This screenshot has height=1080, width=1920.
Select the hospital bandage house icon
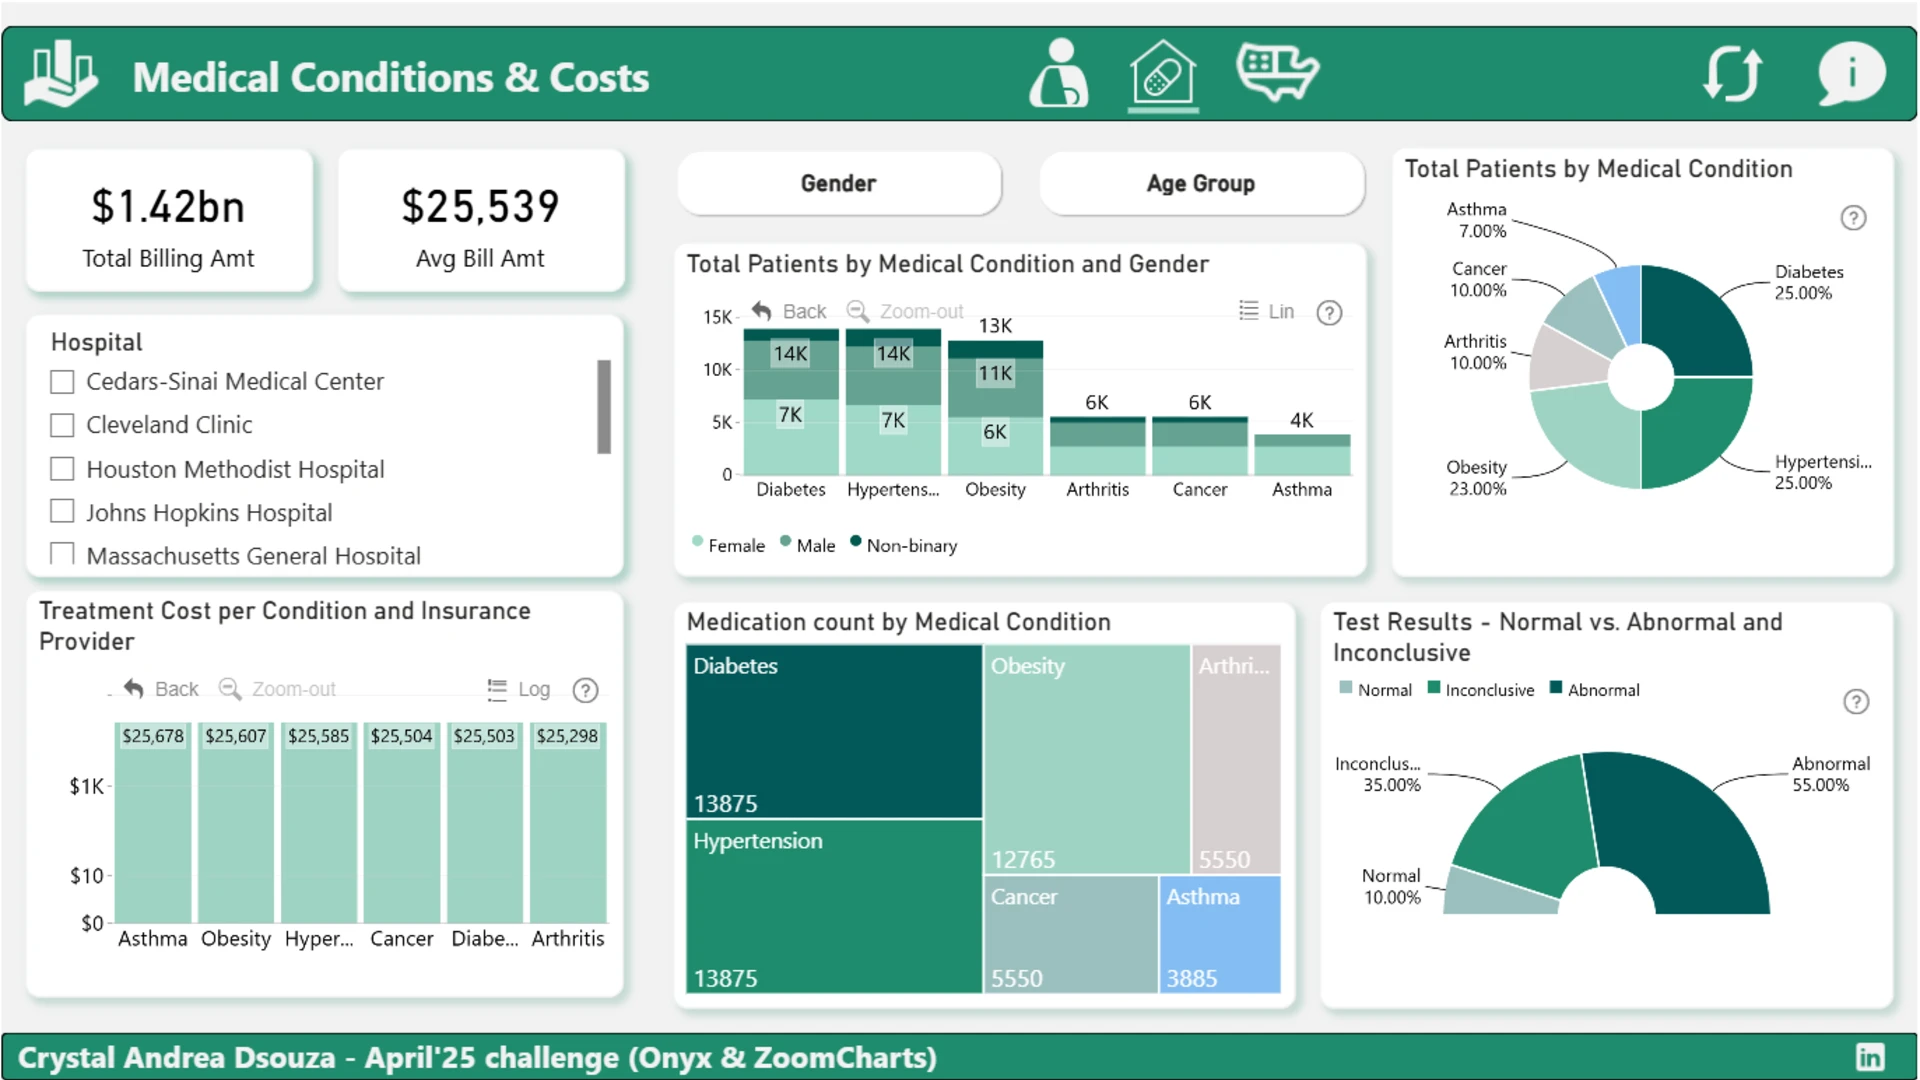[1163, 72]
